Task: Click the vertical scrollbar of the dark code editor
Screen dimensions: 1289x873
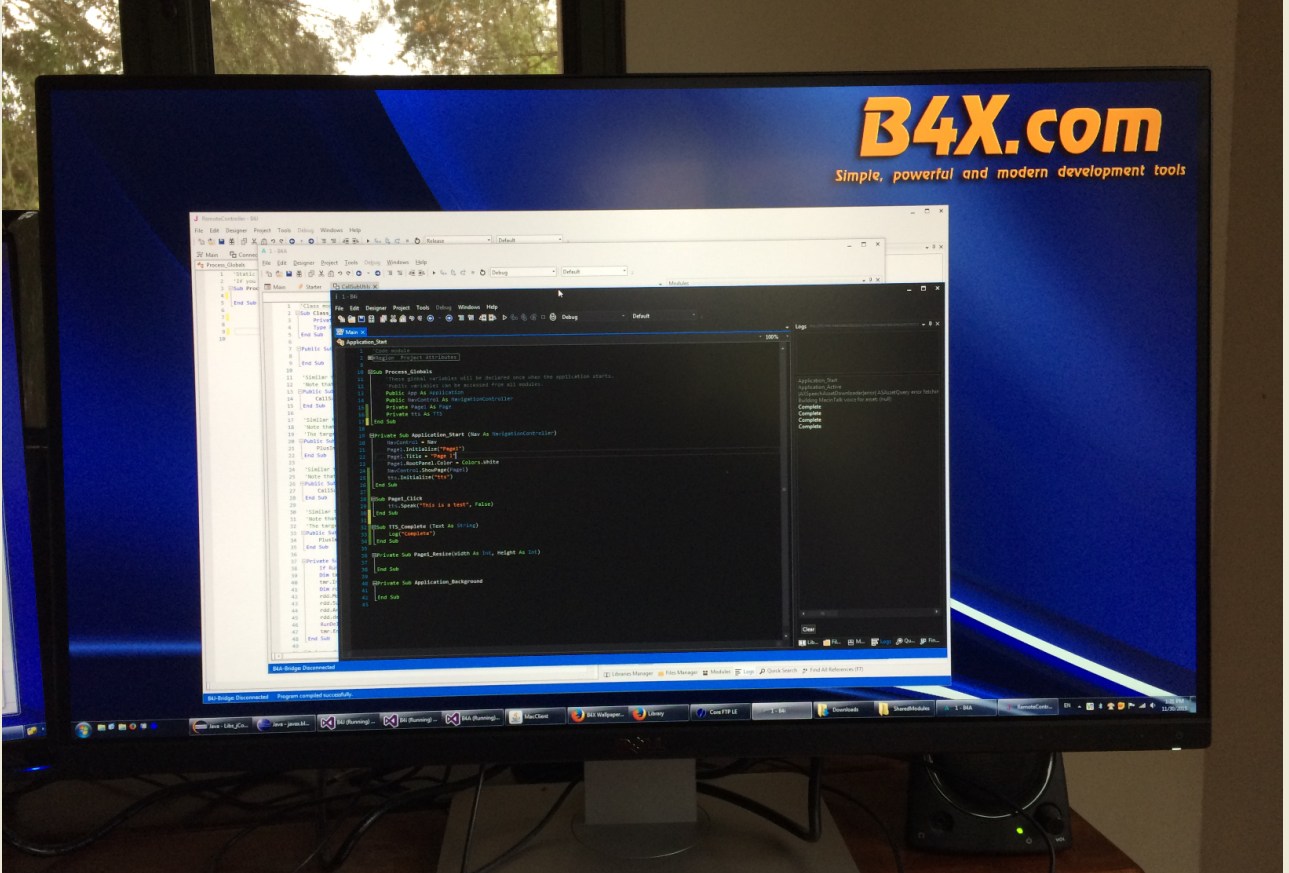Action: (785, 490)
